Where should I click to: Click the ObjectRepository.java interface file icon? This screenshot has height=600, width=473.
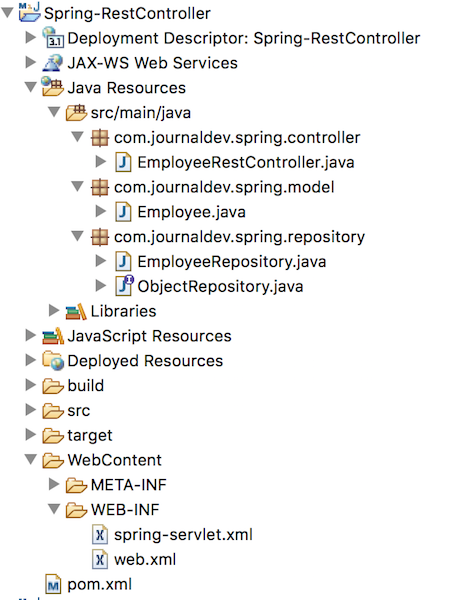point(124,286)
